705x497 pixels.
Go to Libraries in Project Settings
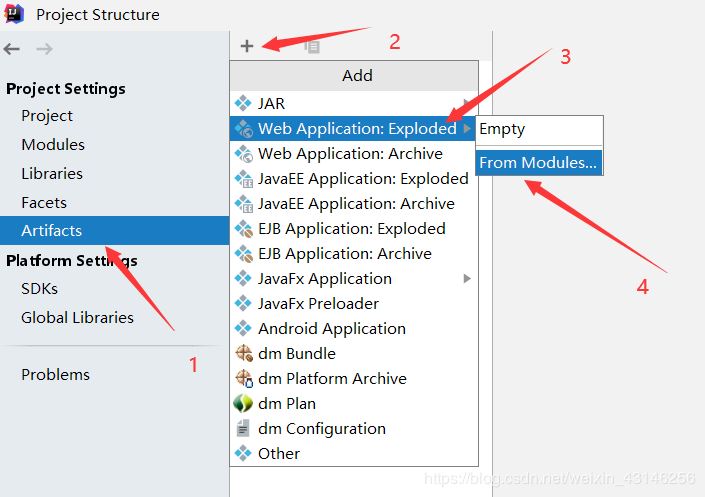coord(52,173)
